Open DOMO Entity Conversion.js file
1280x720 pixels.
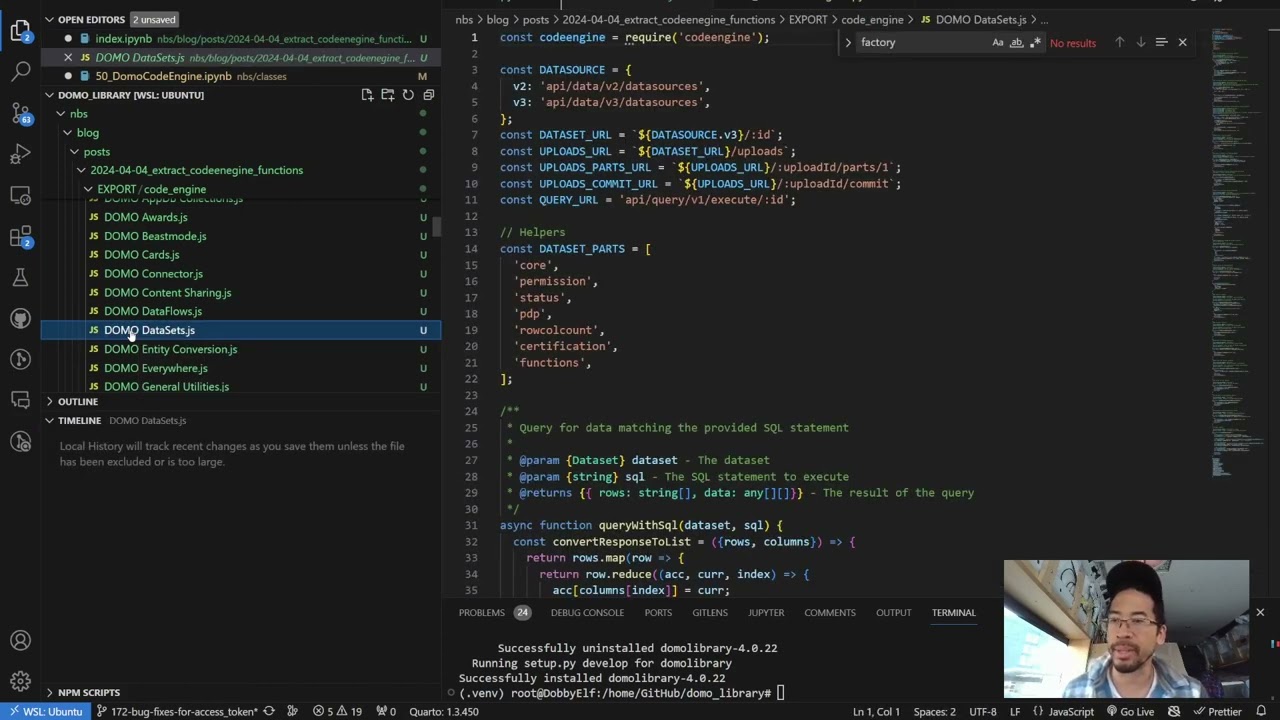point(240,349)
